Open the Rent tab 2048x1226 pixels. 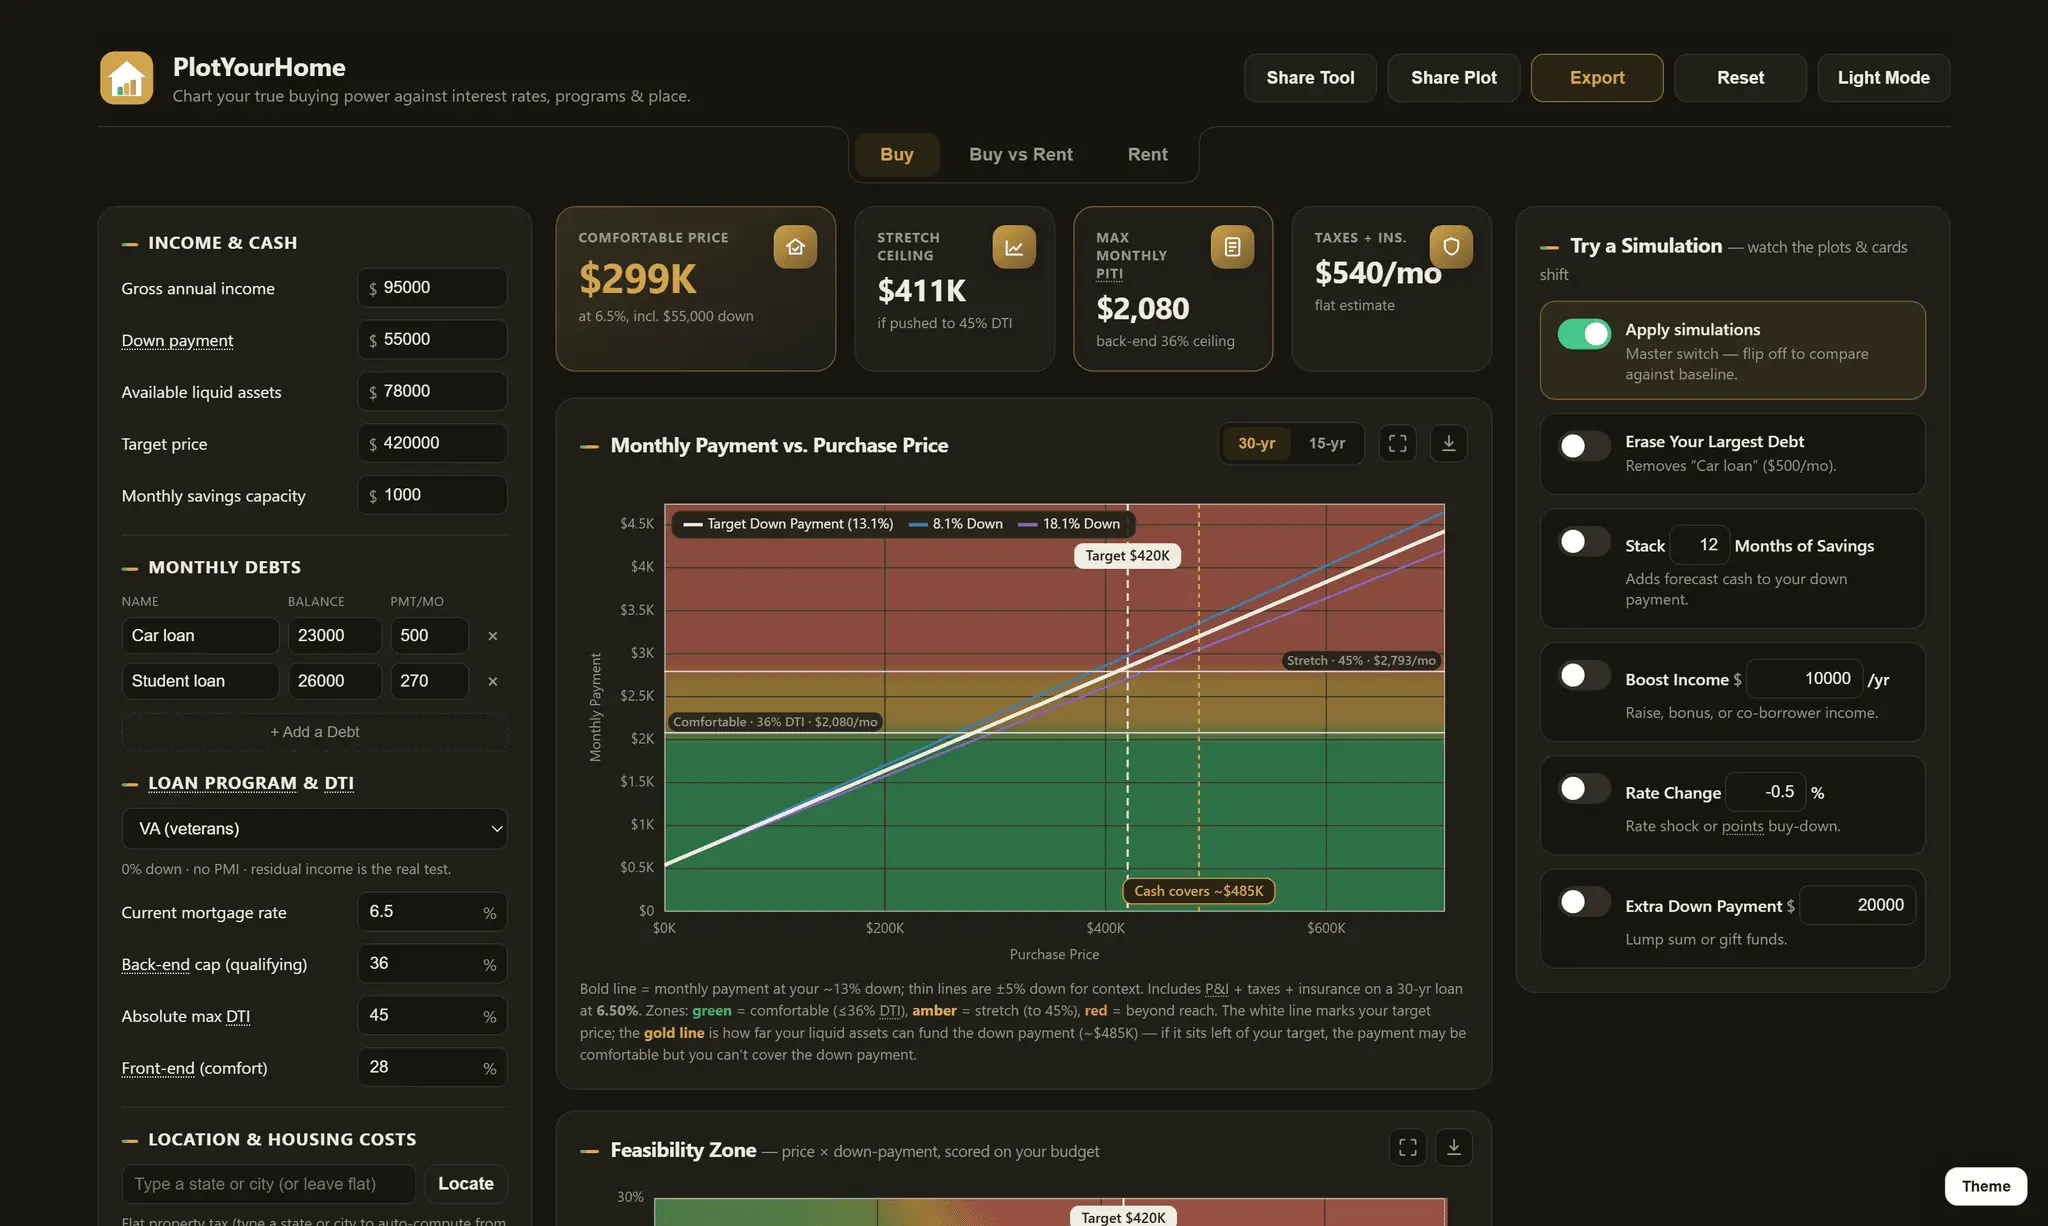[1148, 155]
